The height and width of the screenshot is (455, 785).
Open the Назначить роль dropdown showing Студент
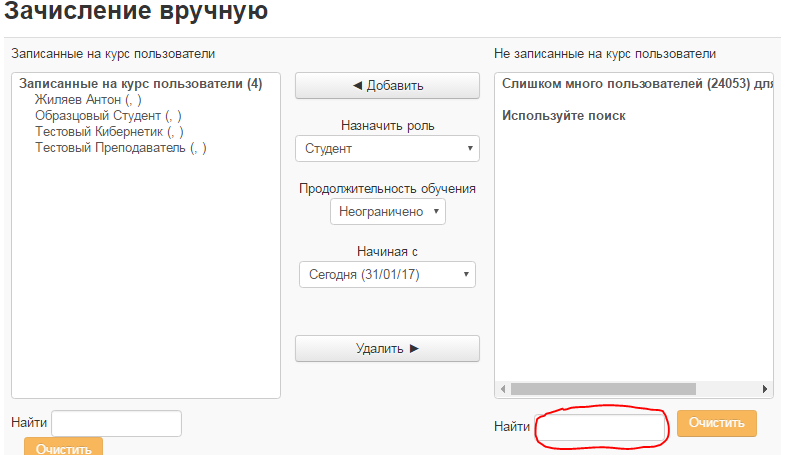387,149
